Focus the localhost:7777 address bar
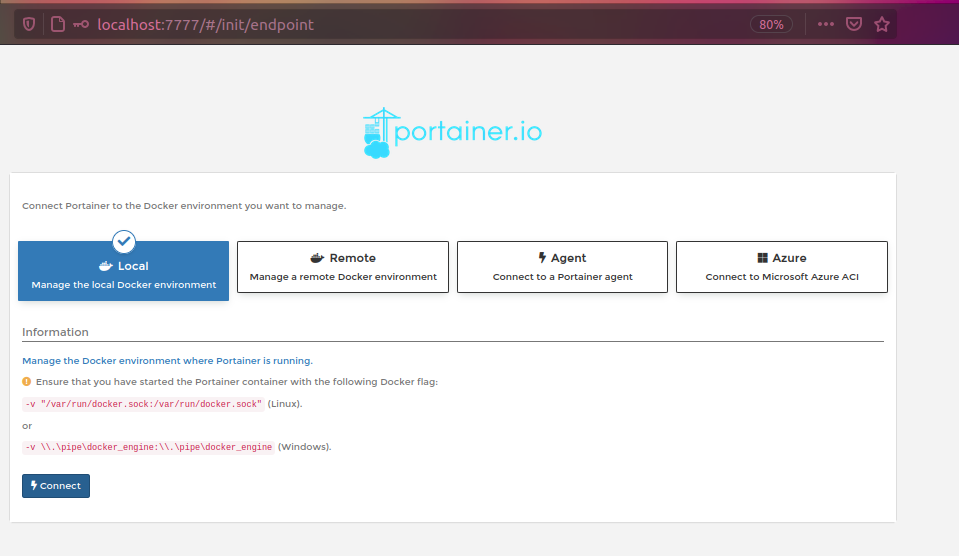Viewport: 959px width, 556px height. [x=400, y=25]
